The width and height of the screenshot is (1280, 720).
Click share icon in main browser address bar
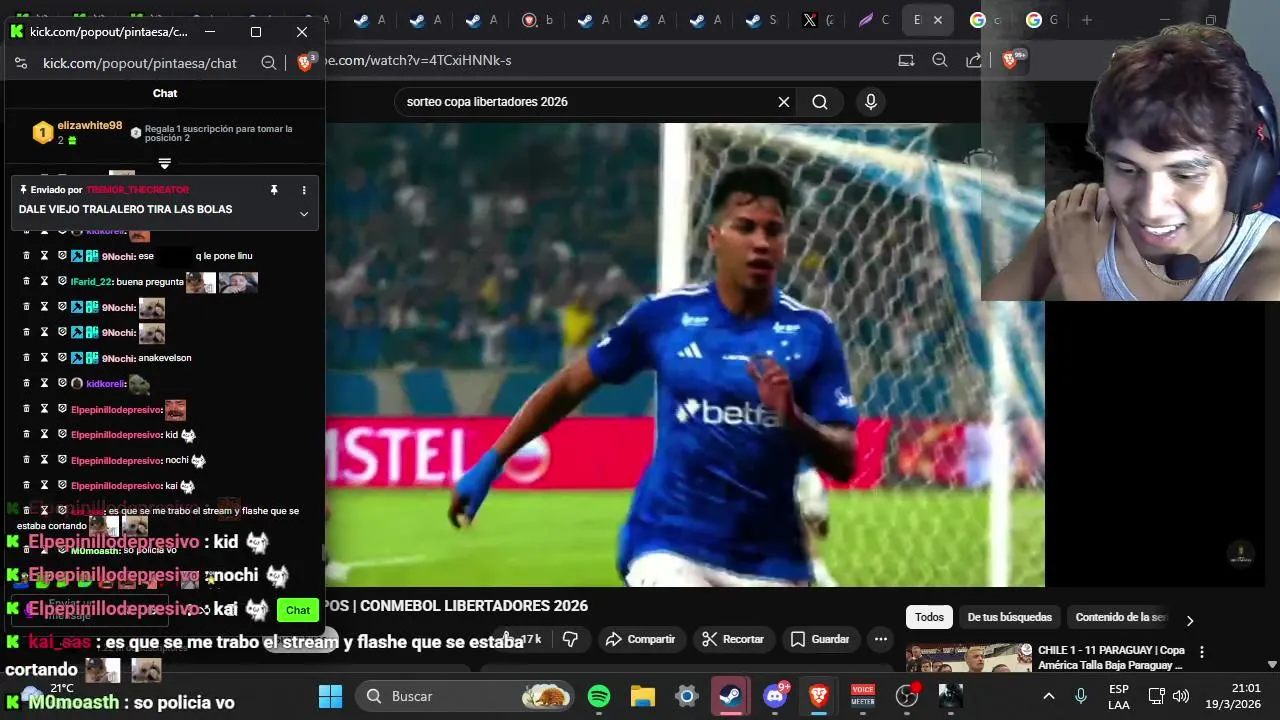click(x=973, y=60)
